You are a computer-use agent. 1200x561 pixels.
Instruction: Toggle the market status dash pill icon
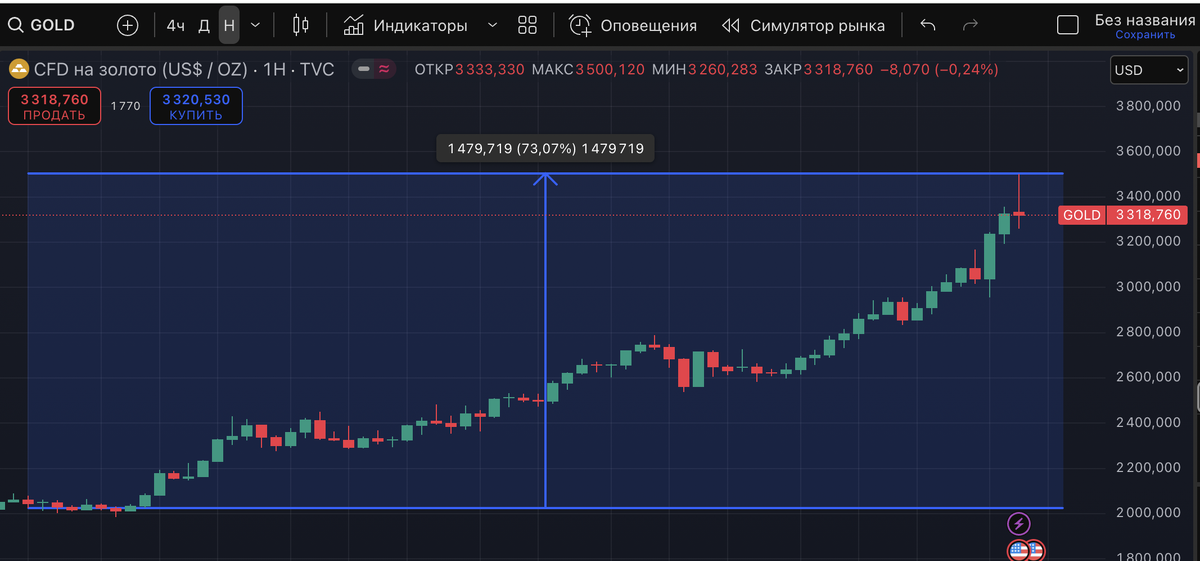pyautogui.click(x=364, y=70)
